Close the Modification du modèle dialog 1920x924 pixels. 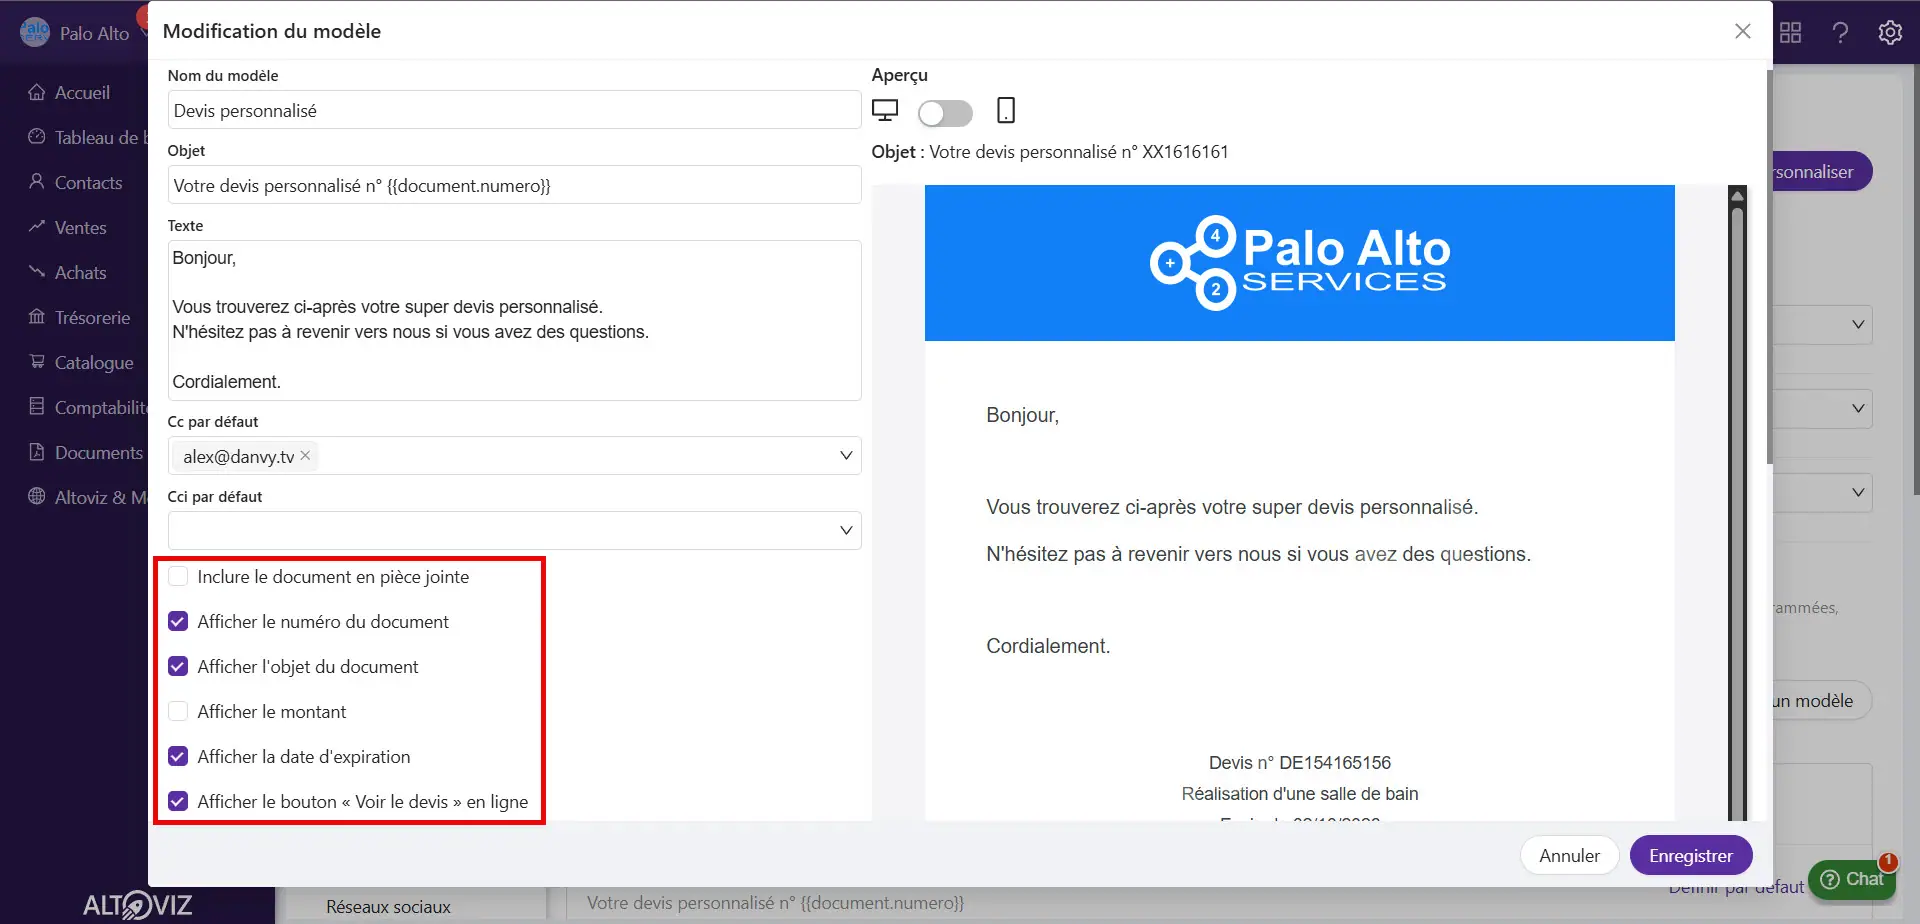pyautogui.click(x=1743, y=31)
